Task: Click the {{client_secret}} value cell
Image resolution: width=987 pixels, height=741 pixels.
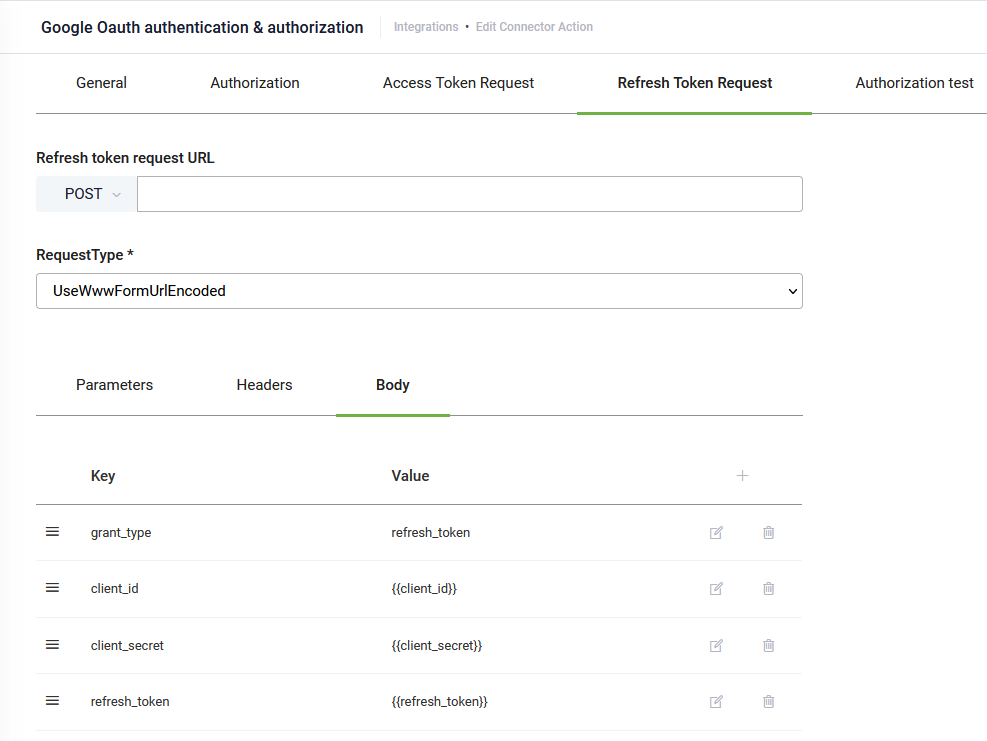Action: pyautogui.click(x=437, y=645)
